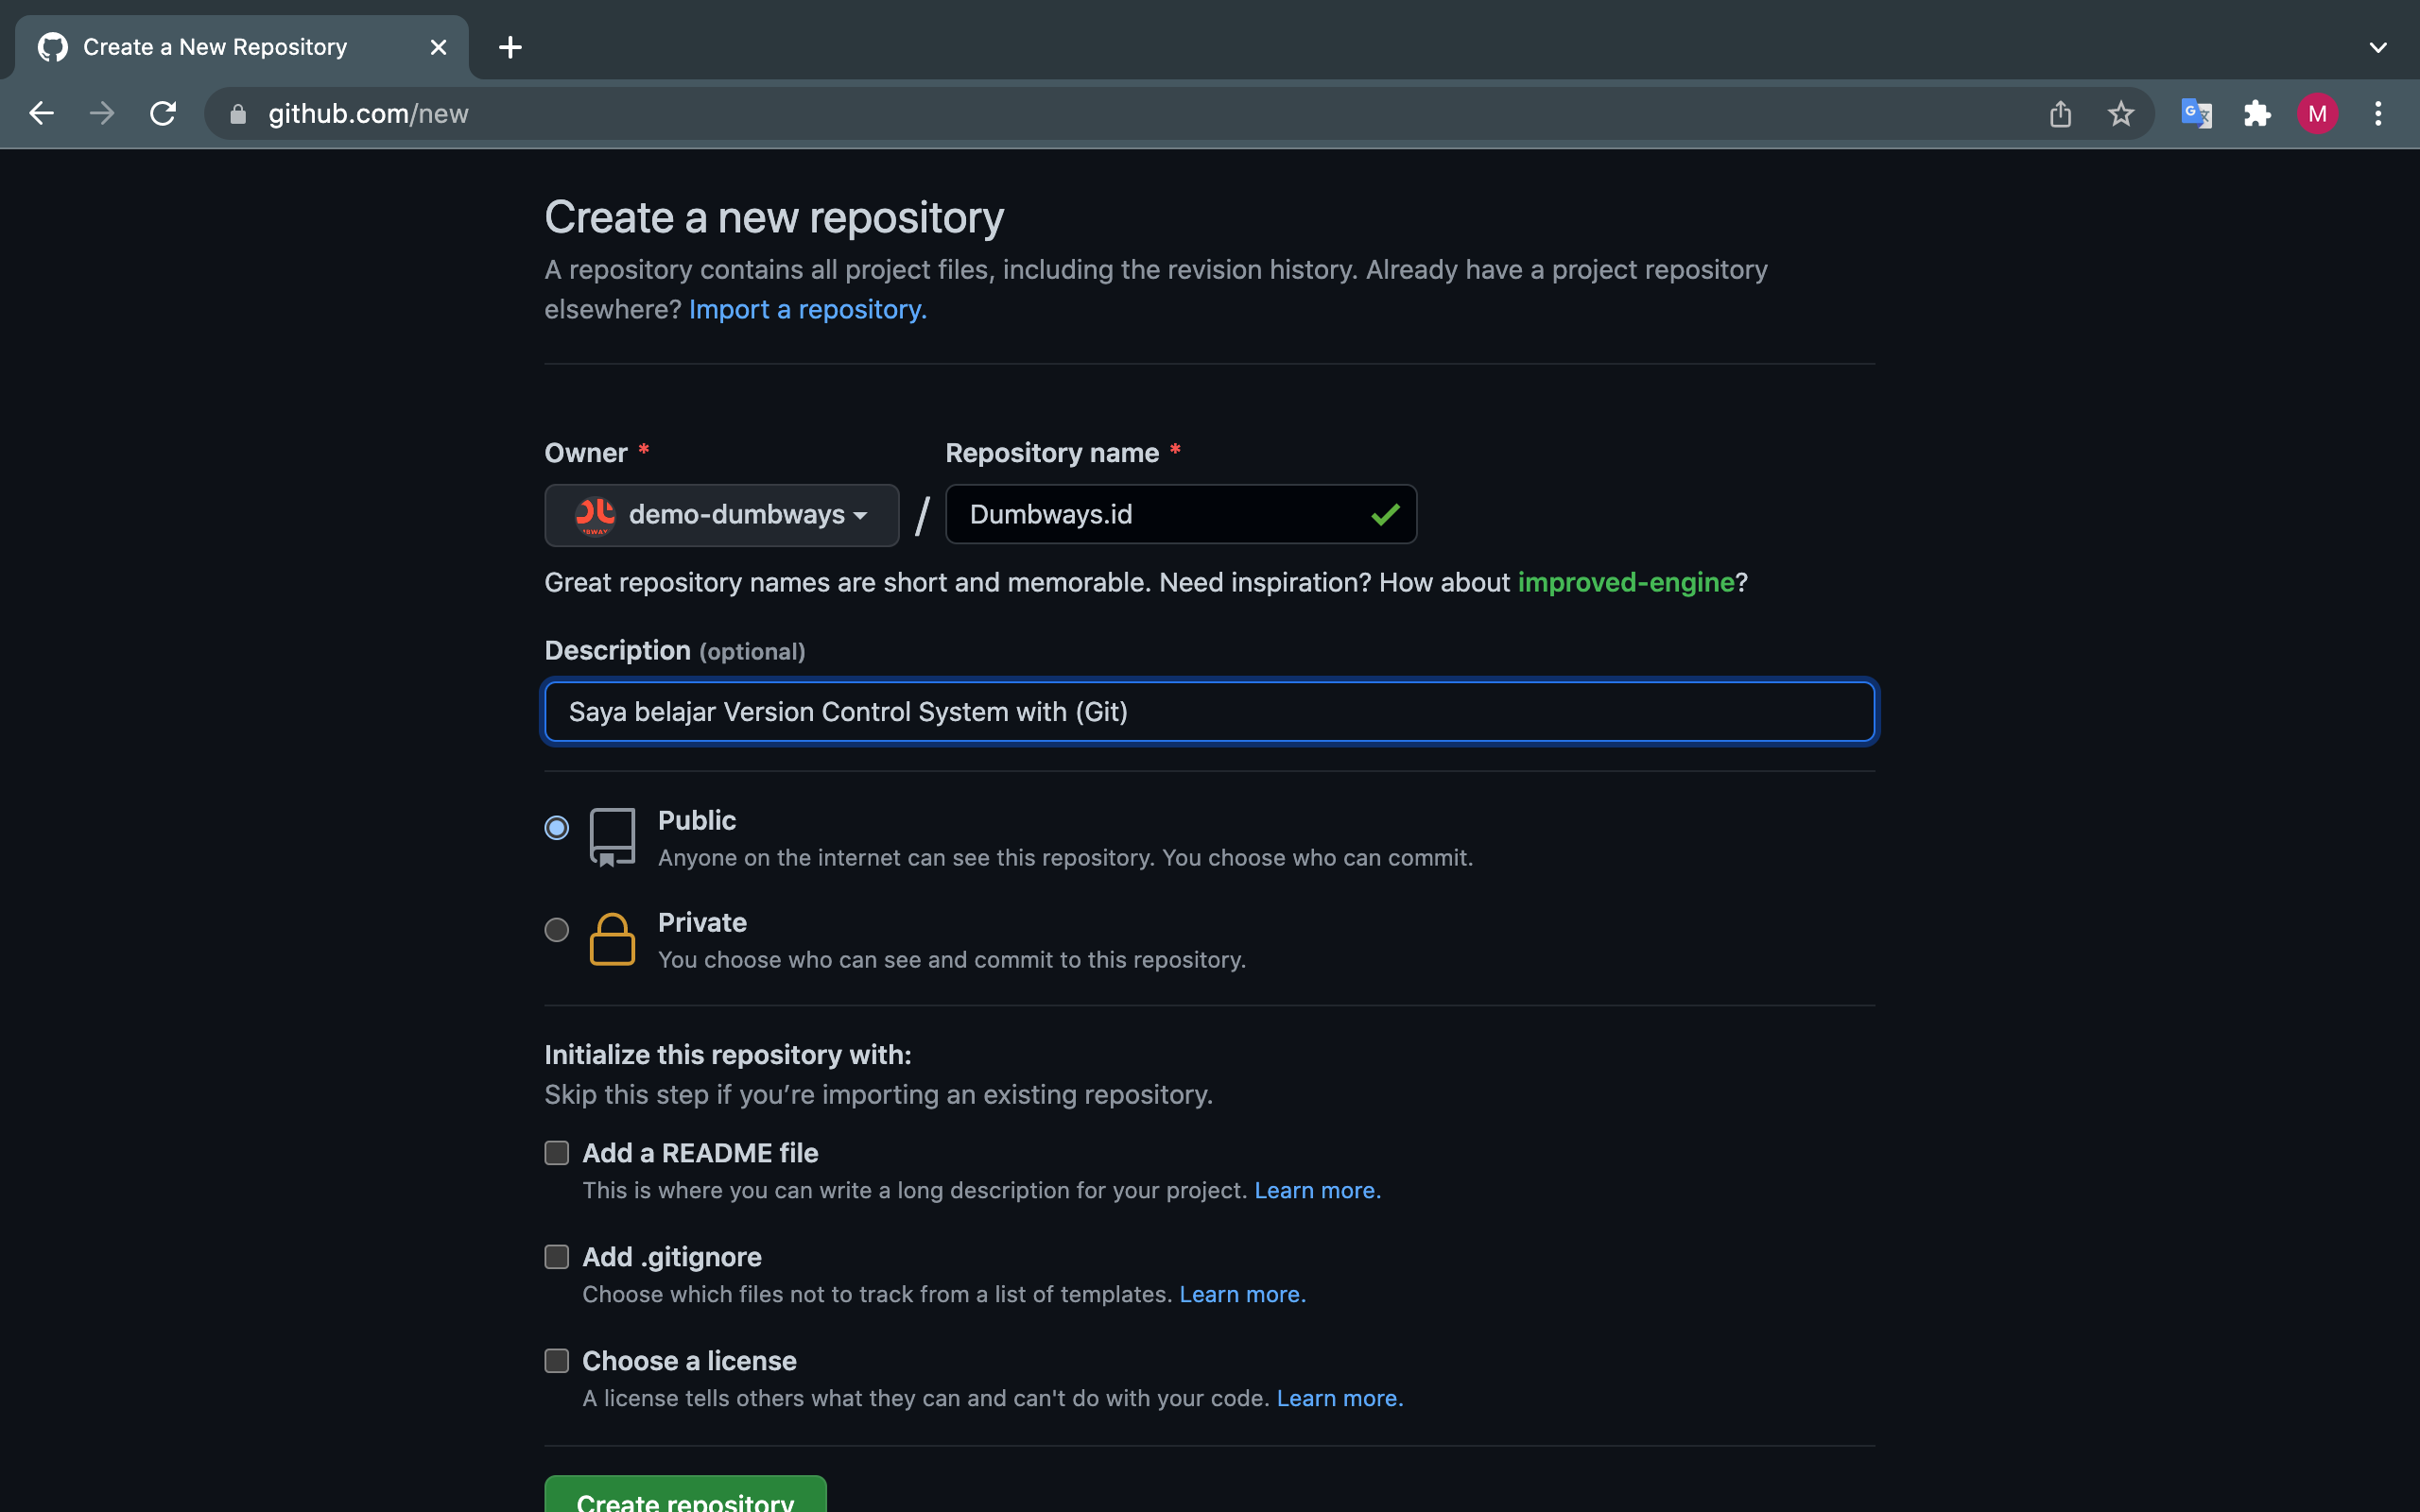Click the public repository book icon
The height and width of the screenshot is (1512, 2420).
click(x=612, y=837)
